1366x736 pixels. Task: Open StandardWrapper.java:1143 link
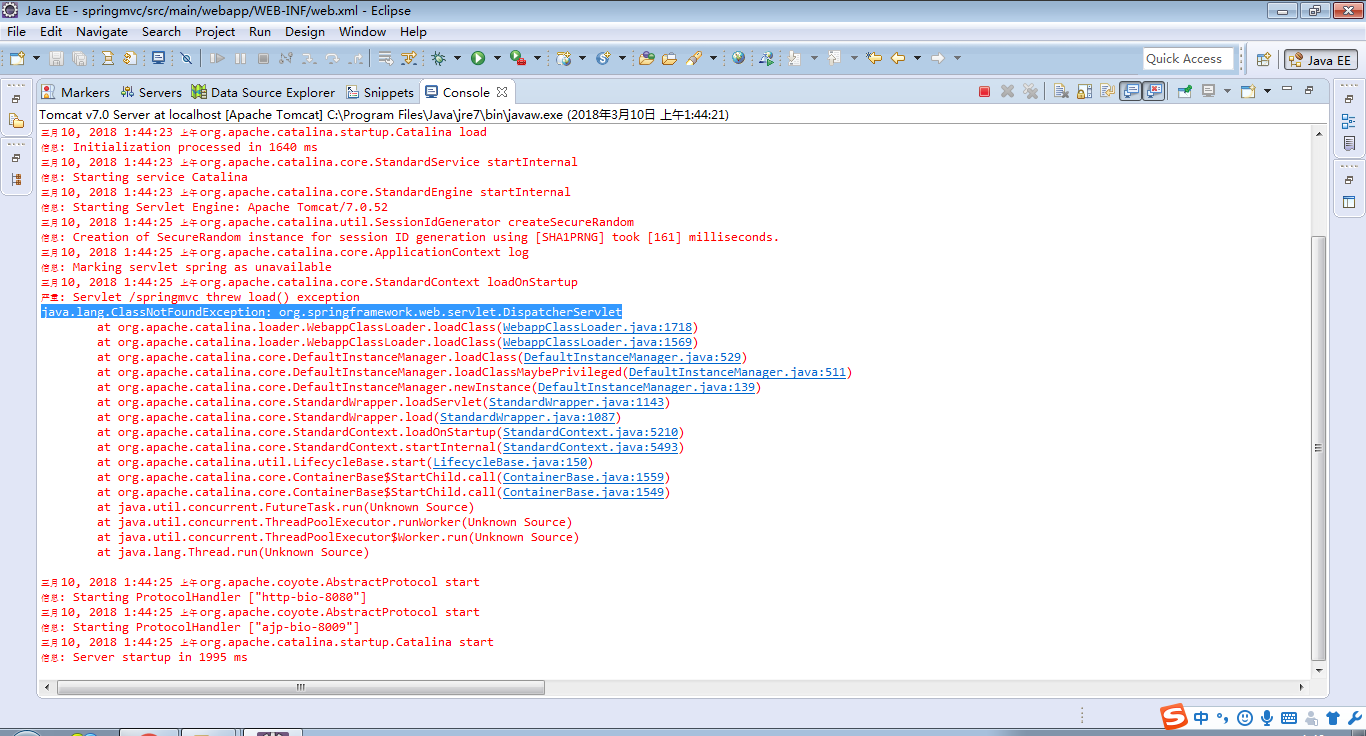click(576, 402)
